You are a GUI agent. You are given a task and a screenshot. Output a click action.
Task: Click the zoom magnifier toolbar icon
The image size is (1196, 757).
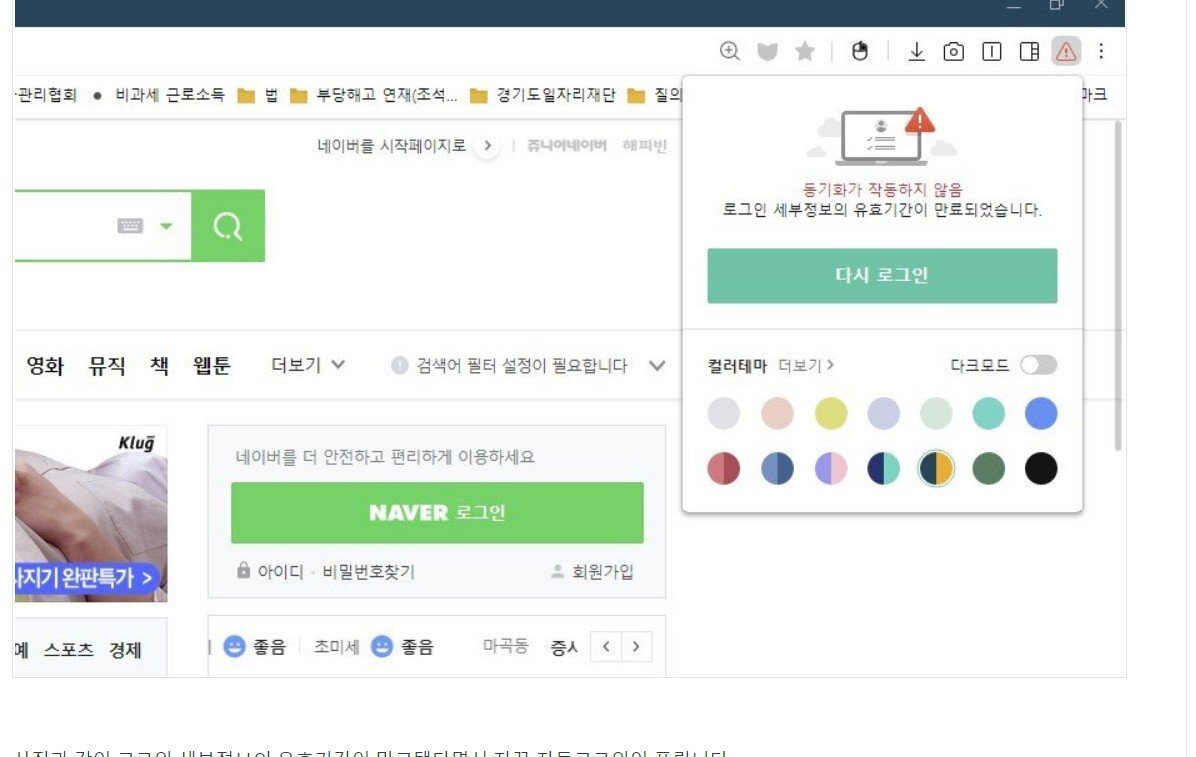tap(730, 51)
